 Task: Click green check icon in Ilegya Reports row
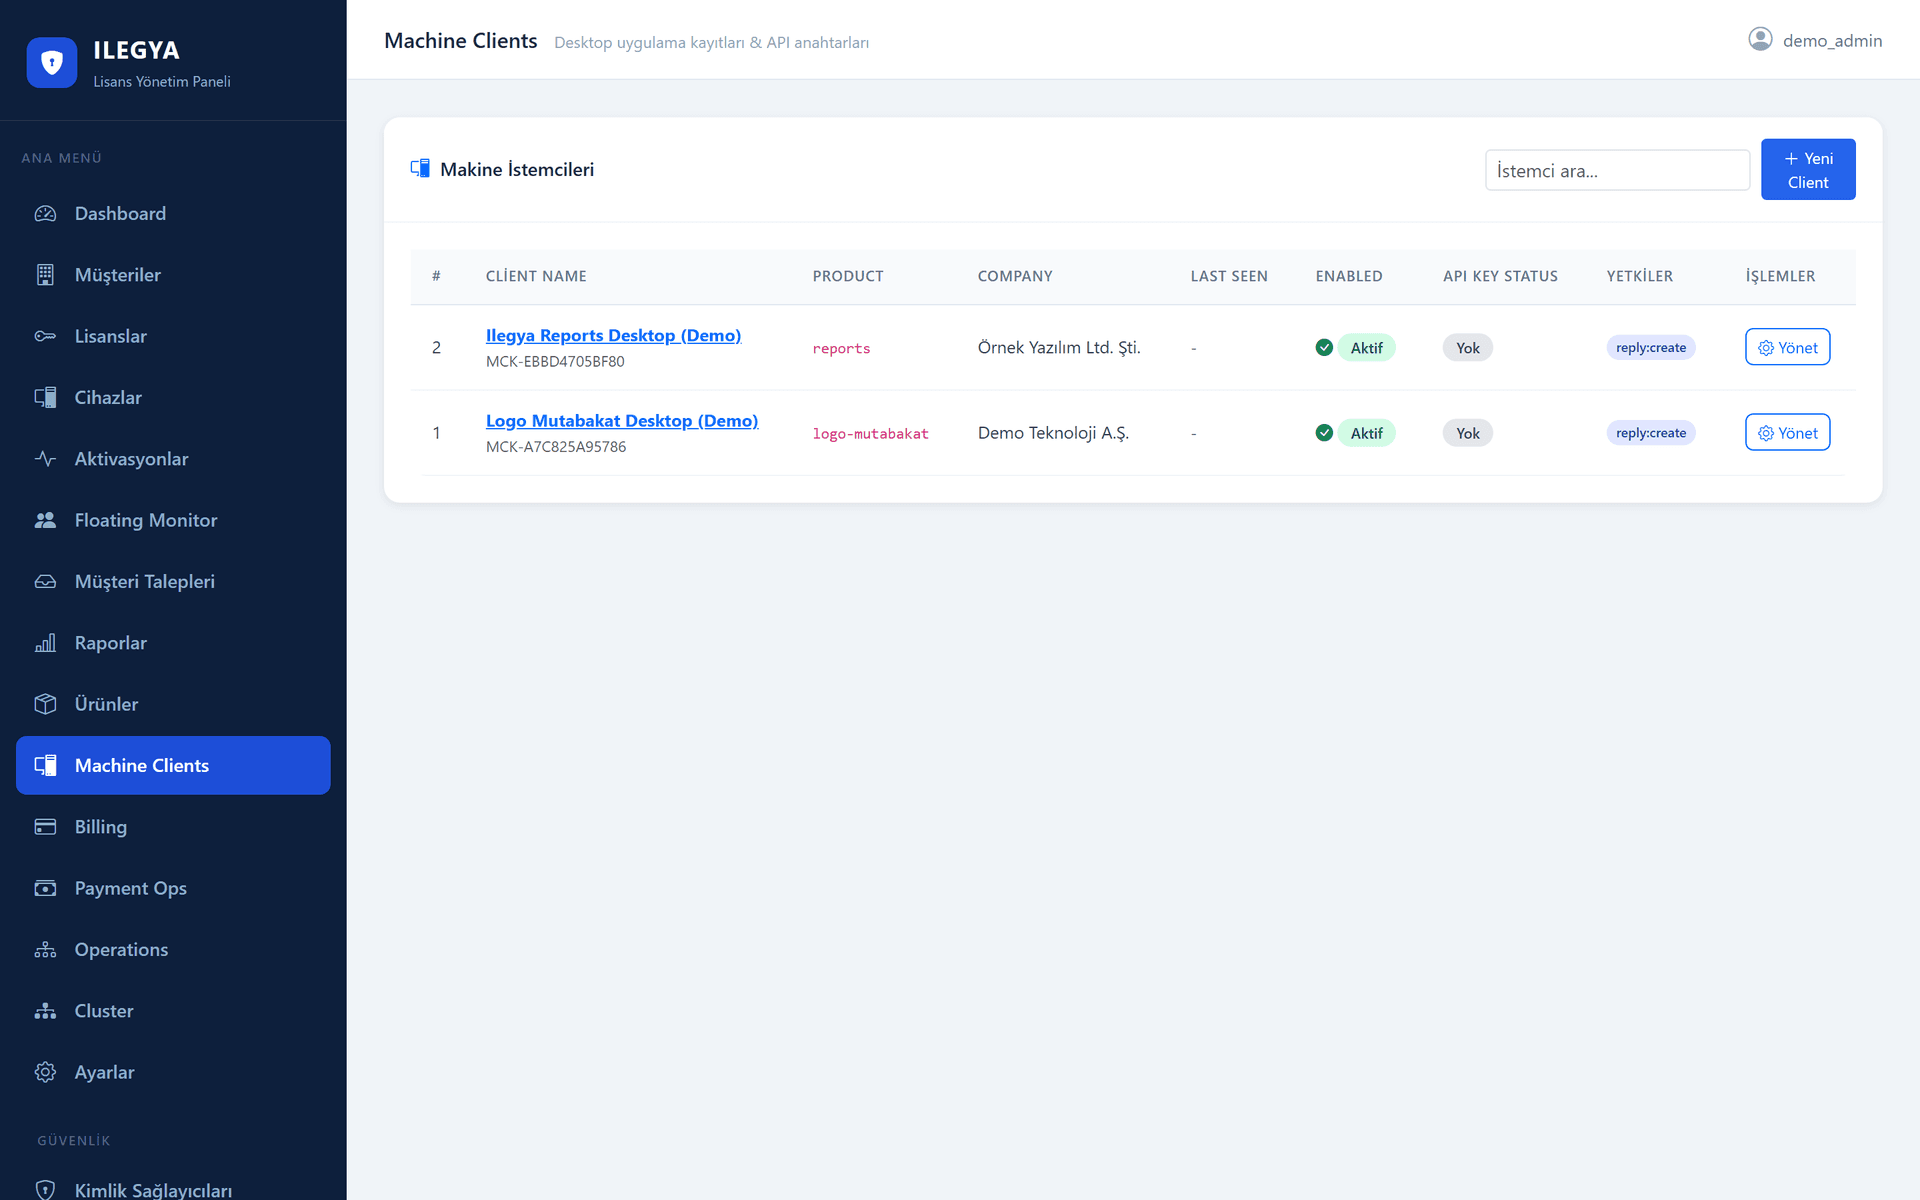coord(1324,347)
